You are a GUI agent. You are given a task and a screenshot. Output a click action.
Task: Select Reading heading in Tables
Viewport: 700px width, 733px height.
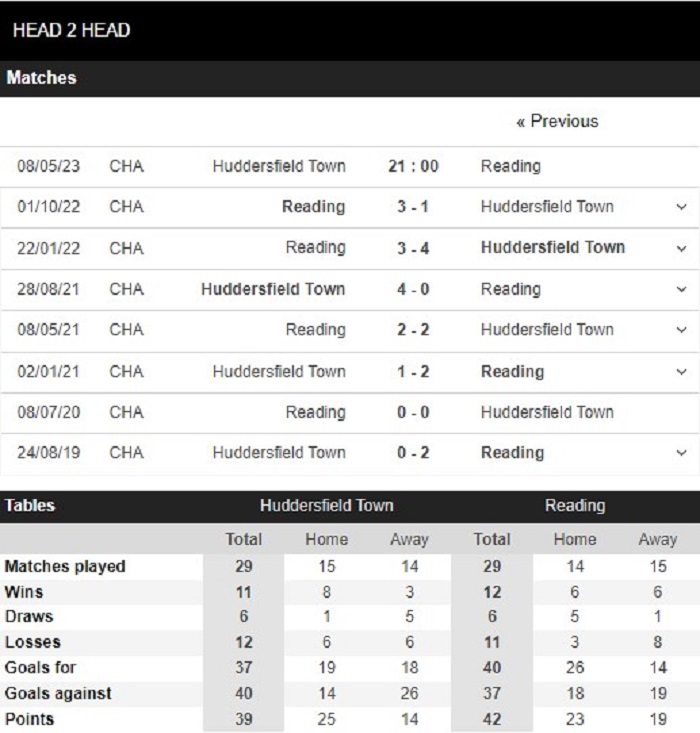(x=575, y=506)
